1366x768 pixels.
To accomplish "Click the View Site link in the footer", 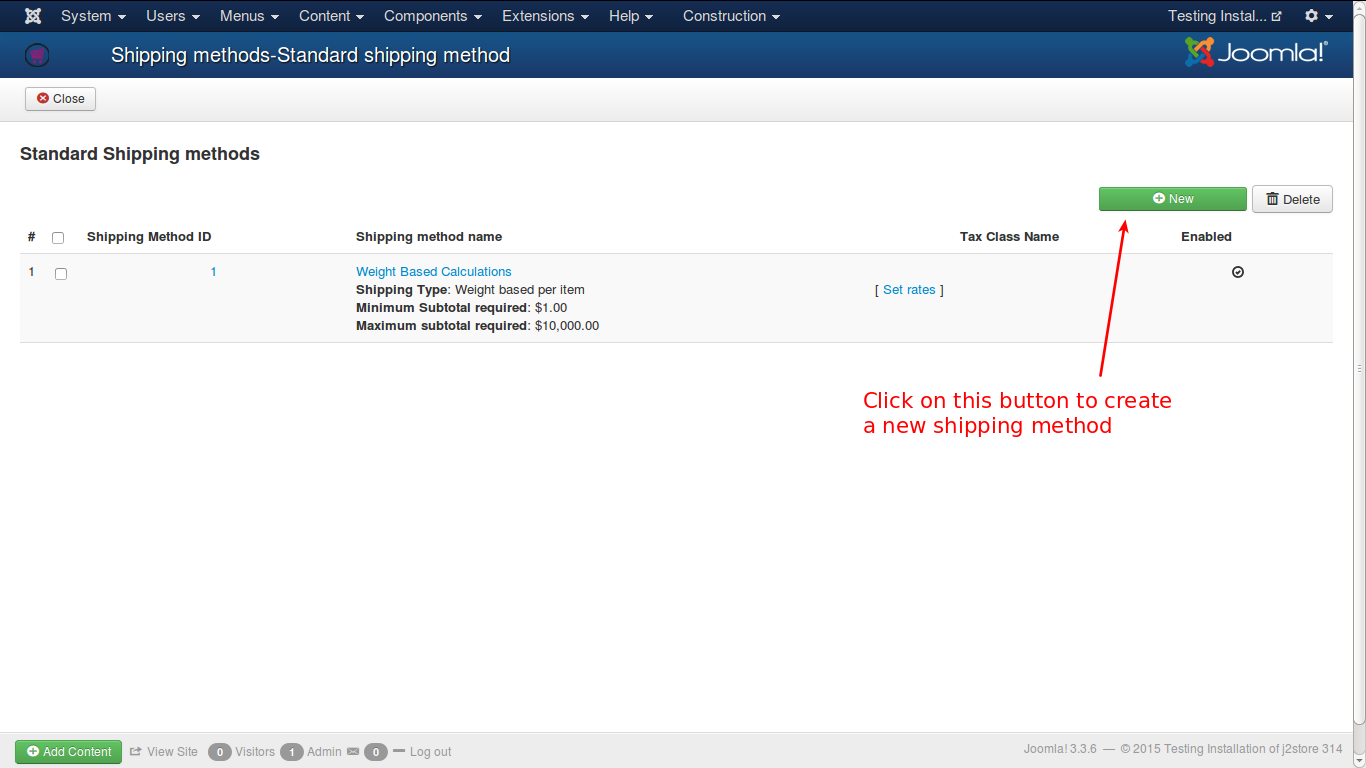I will click(164, 752).
